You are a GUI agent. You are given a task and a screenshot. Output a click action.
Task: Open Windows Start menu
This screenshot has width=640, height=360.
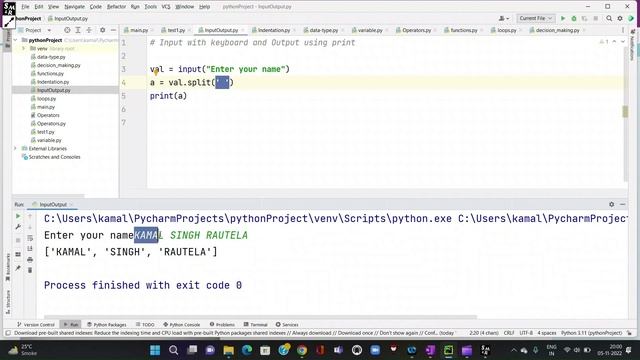[x=155, y=350]
